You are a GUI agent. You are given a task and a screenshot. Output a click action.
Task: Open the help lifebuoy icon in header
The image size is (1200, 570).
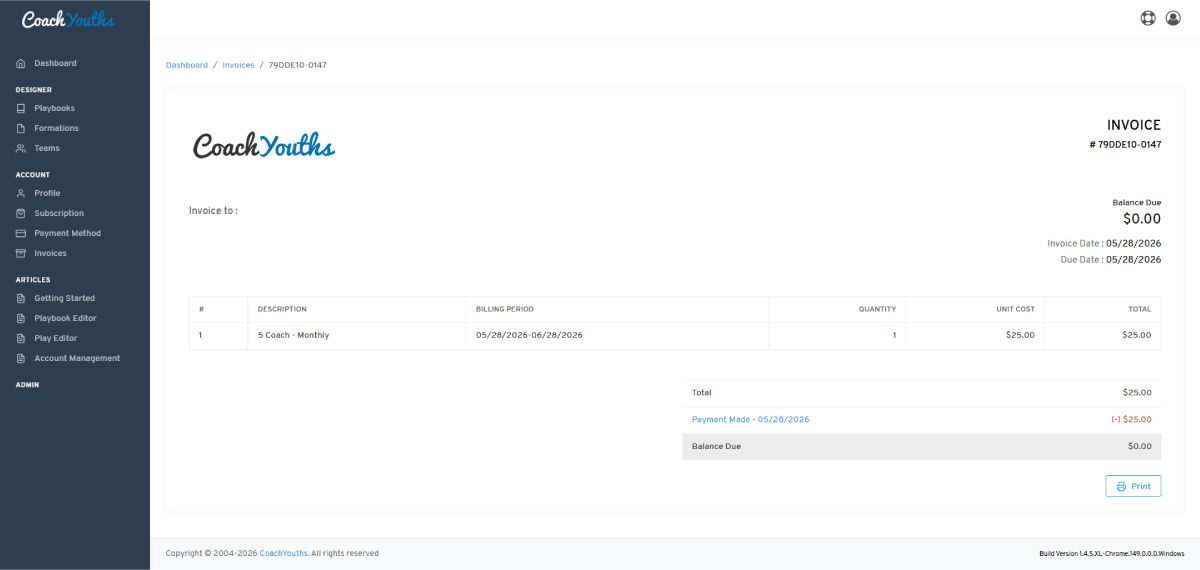pyautogui.click(x=1148, y=18)
